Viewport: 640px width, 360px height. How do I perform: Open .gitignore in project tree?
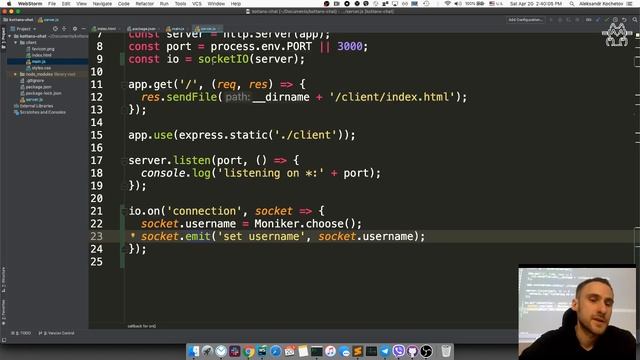tap(32, 80)
